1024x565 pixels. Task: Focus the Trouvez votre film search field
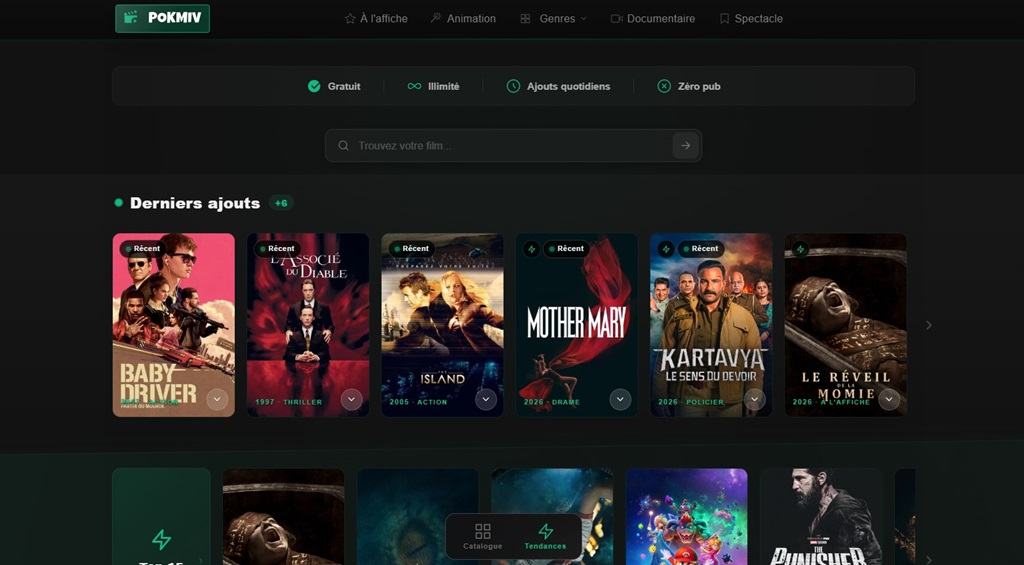coord(513,146)
